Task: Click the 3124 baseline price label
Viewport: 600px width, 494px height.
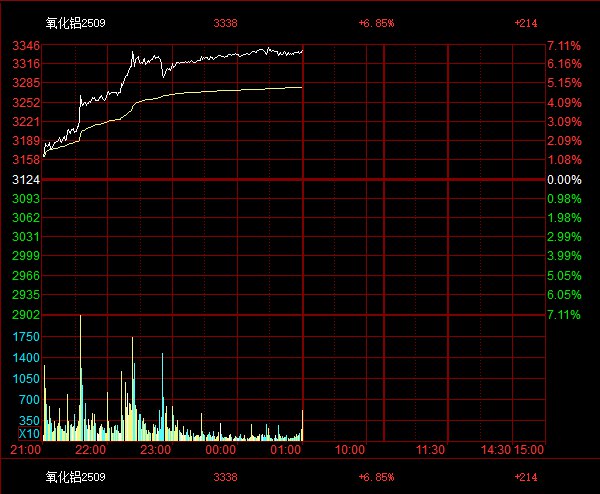Action: pos(26,179)
